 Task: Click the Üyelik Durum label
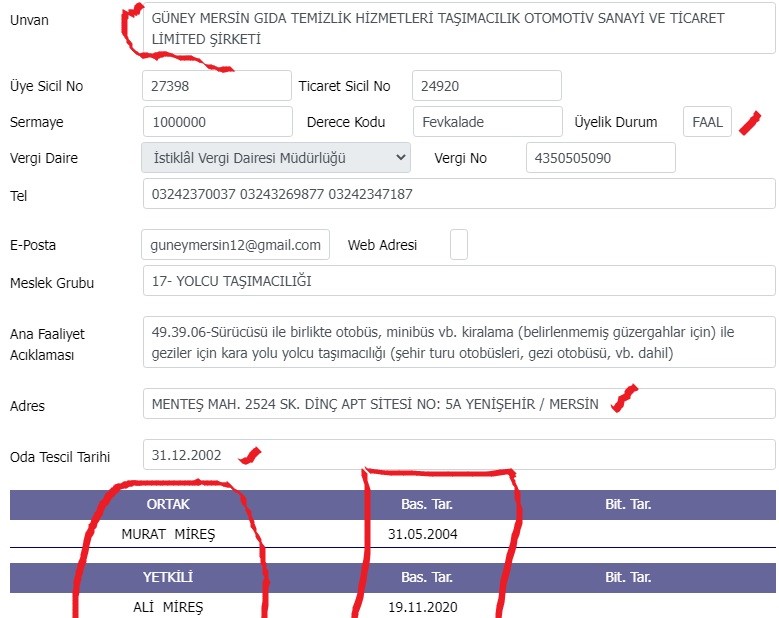coord(616,122)
